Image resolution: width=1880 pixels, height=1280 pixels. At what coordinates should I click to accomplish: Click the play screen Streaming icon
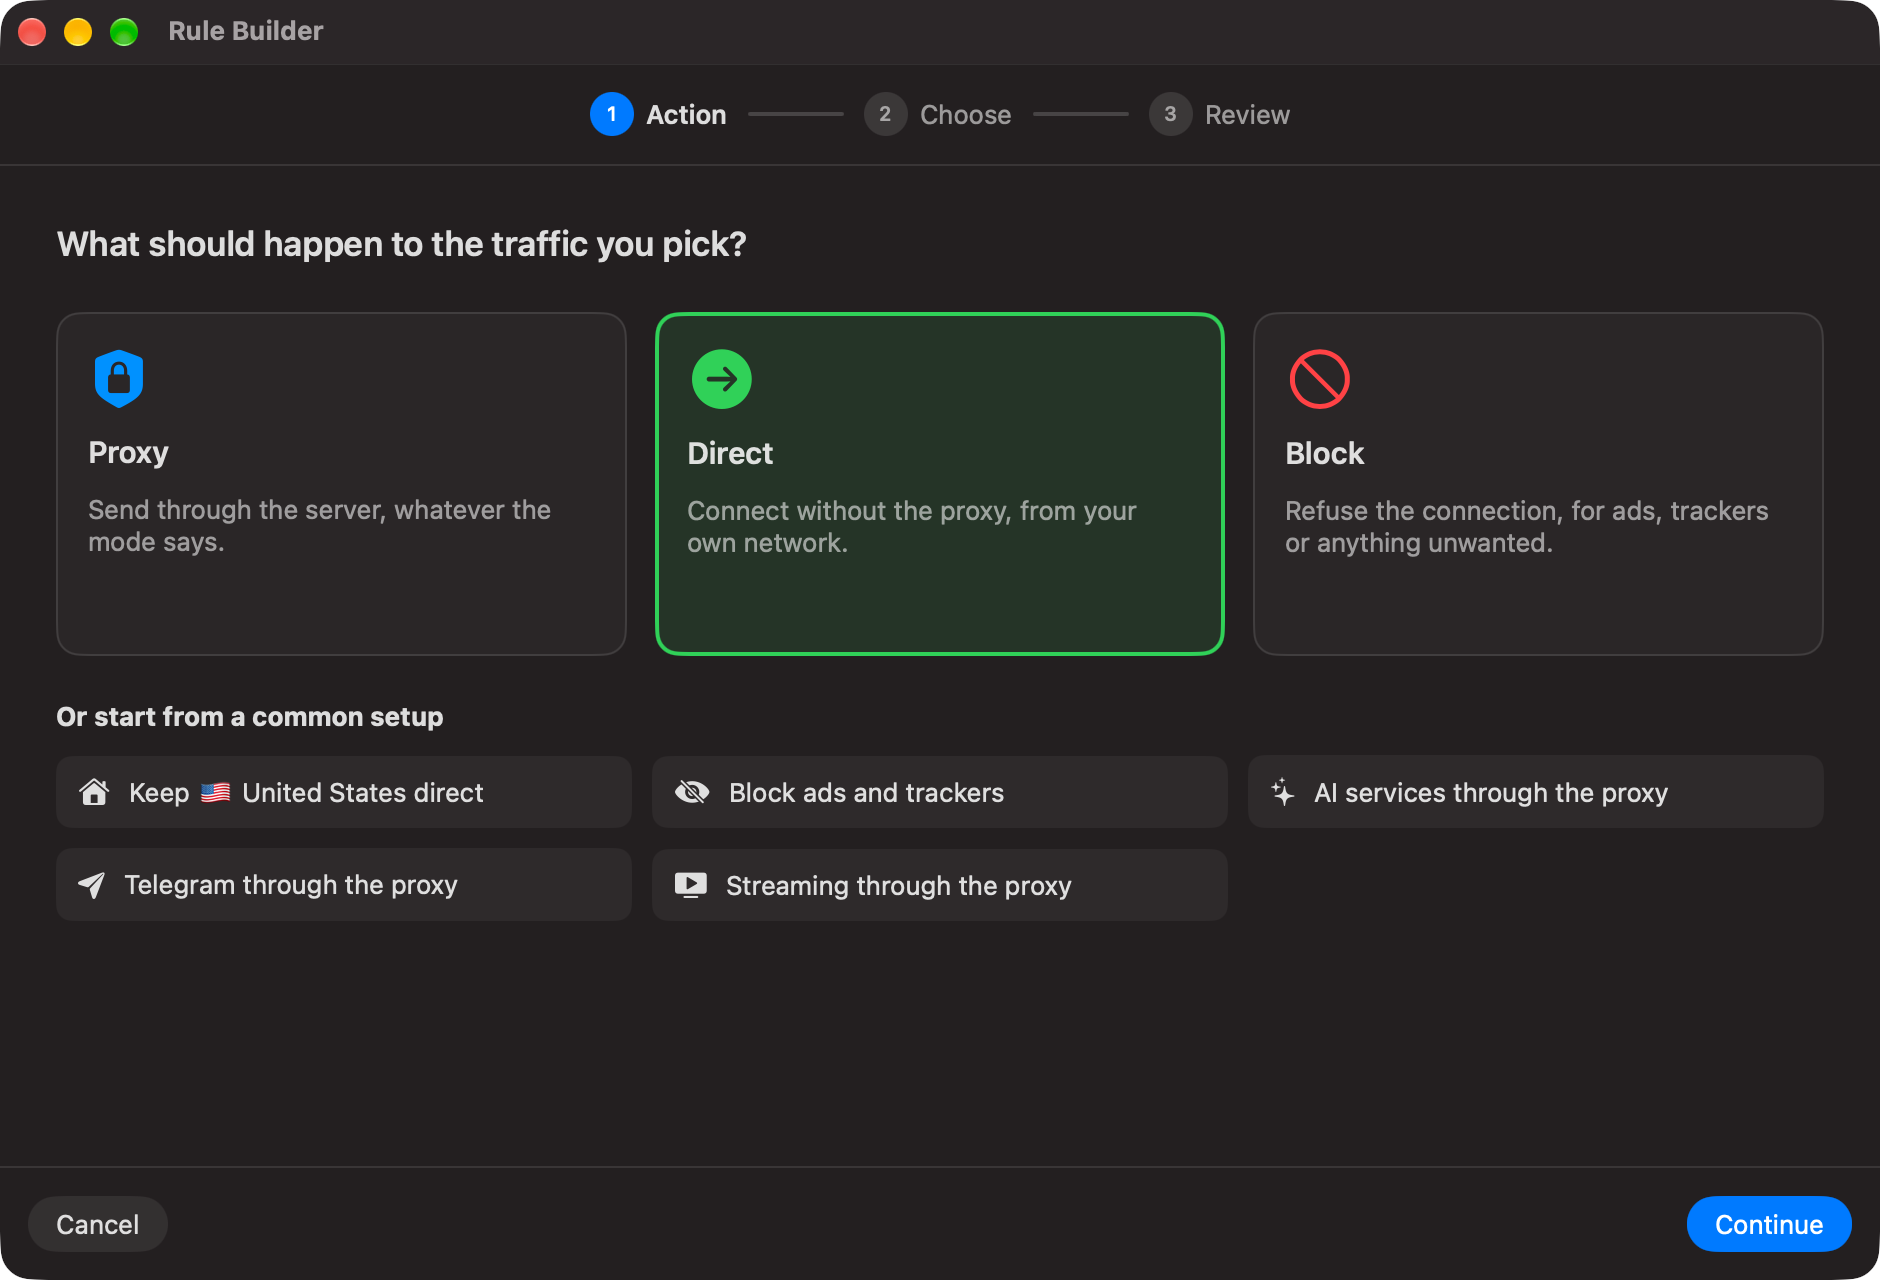pyautogui.click(x=690, y=885)
